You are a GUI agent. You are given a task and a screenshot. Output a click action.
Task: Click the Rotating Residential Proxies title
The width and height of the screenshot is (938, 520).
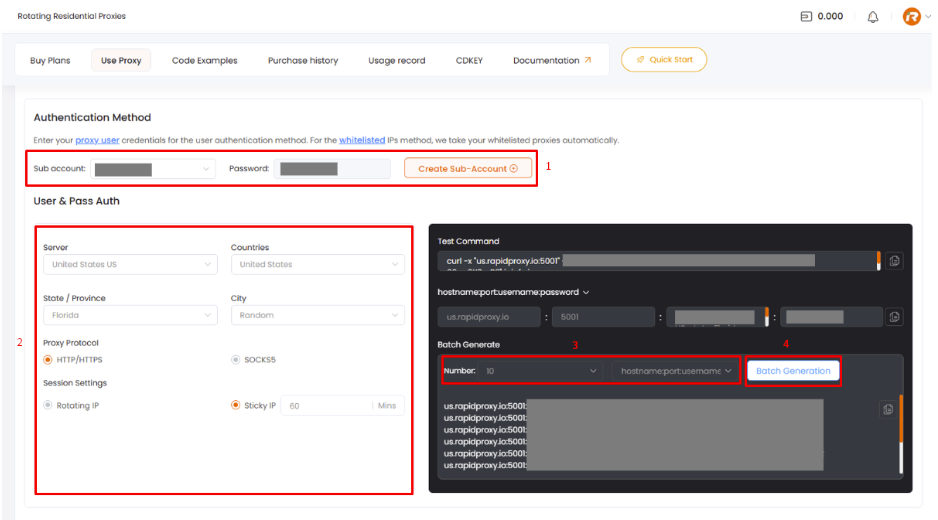72,16
